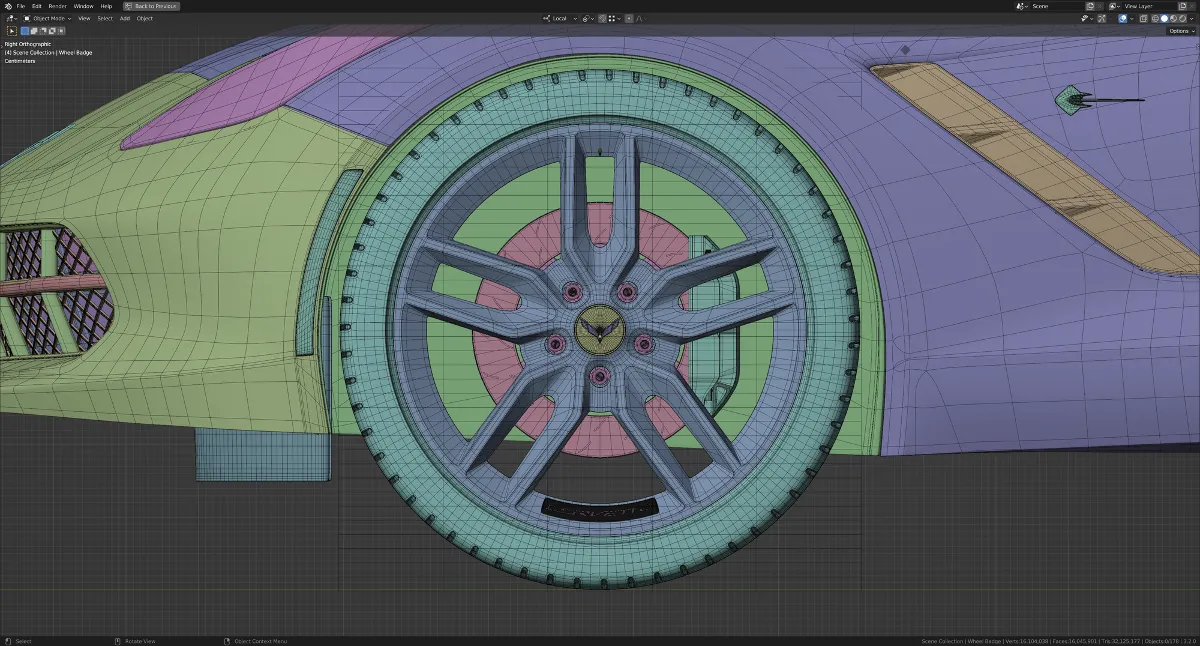This screenshot has width=1200, height=646.
Task: Click the new scene icon beside Scene field
Action: click(x=1088, y=6)
